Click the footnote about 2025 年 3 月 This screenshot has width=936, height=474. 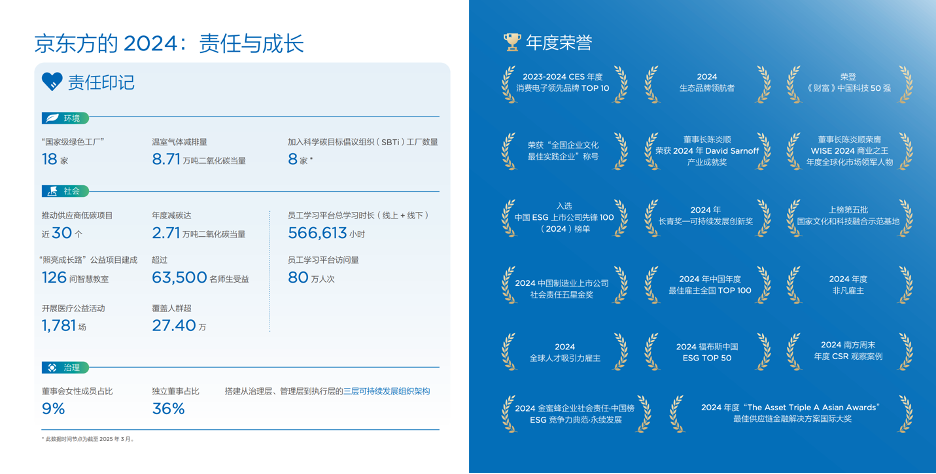pyautogui.click(x=88, y=439)
